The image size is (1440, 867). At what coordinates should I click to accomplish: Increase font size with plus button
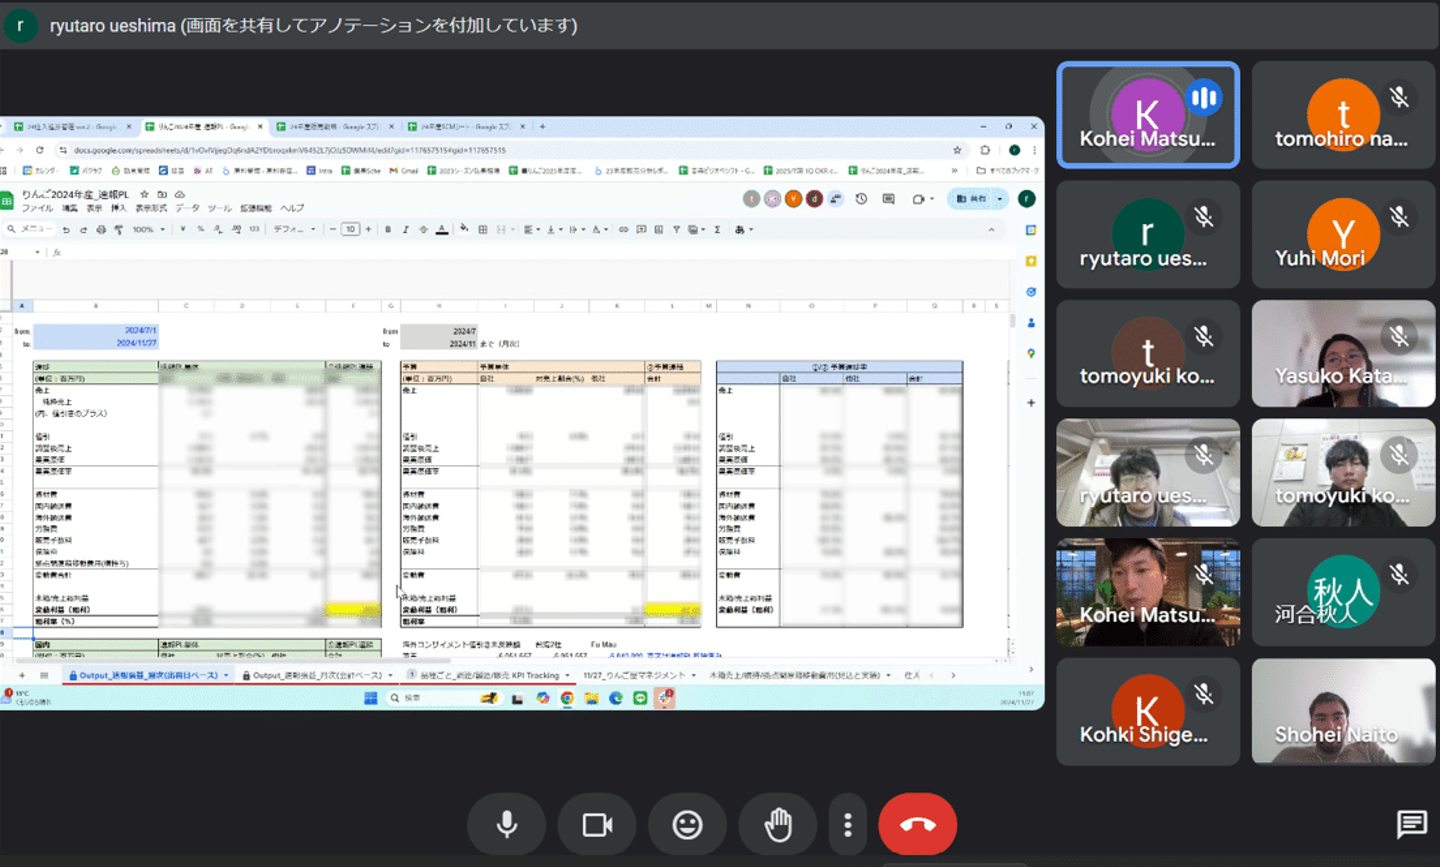click(368, 230)
